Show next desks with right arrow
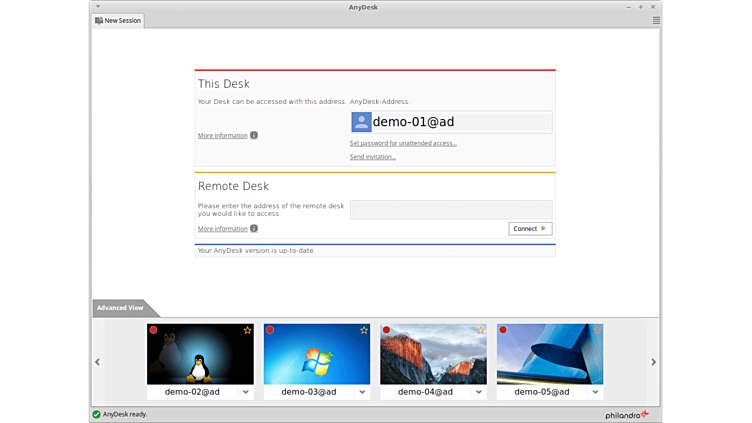 coord(653,362)
